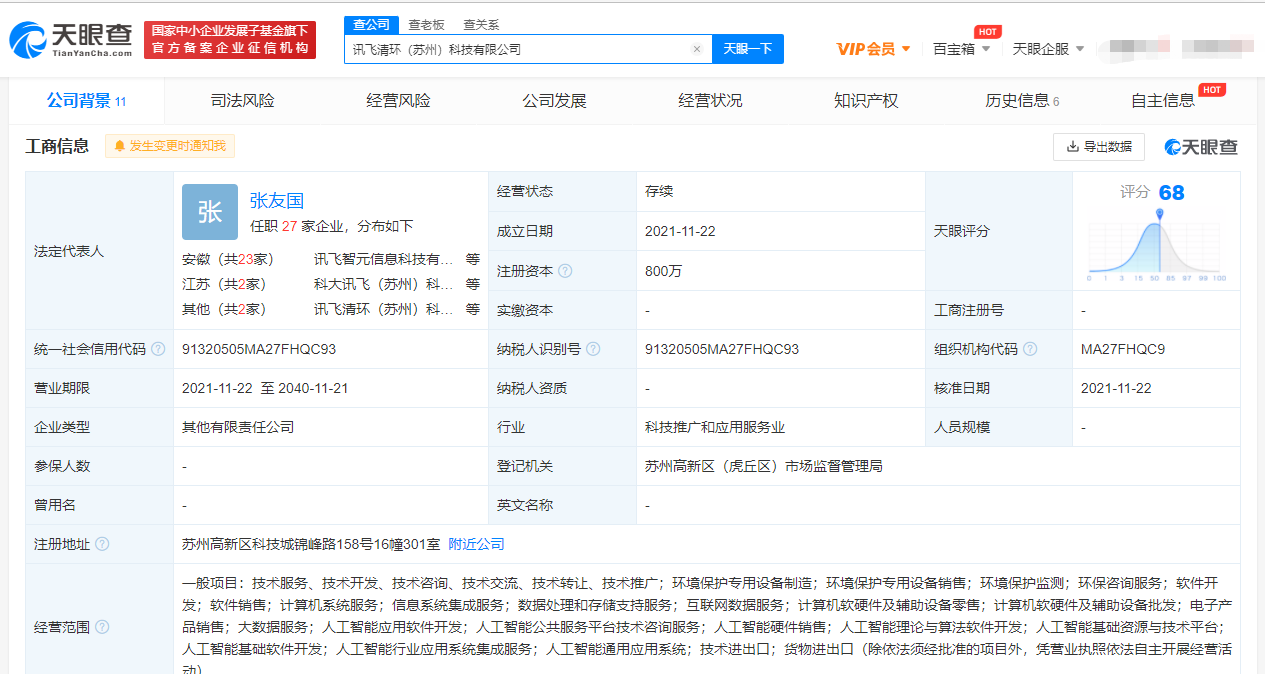1265x674 pixels.
Task: Click the 讯飞智元信息科技有 company link
Action: [x=384, y=259]
